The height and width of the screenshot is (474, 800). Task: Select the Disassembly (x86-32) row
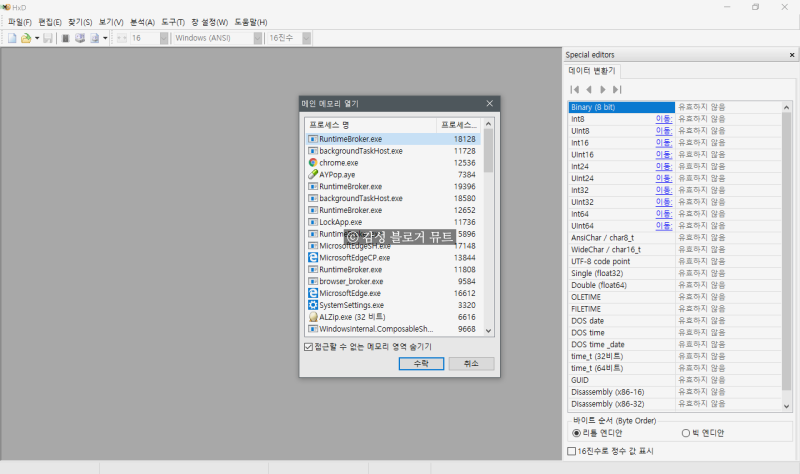point(674,404)
